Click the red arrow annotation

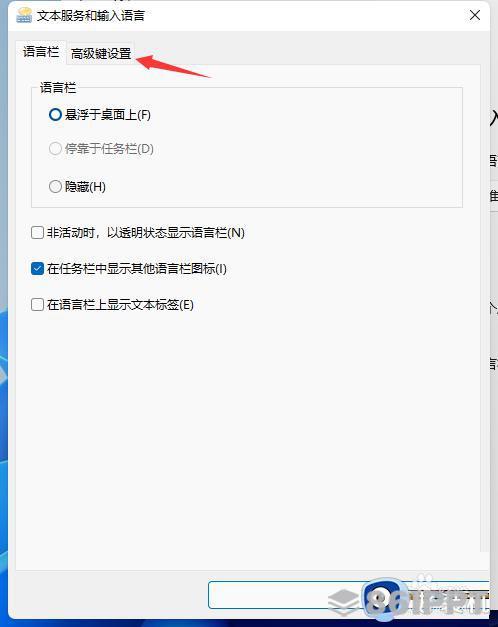(173, 66)
